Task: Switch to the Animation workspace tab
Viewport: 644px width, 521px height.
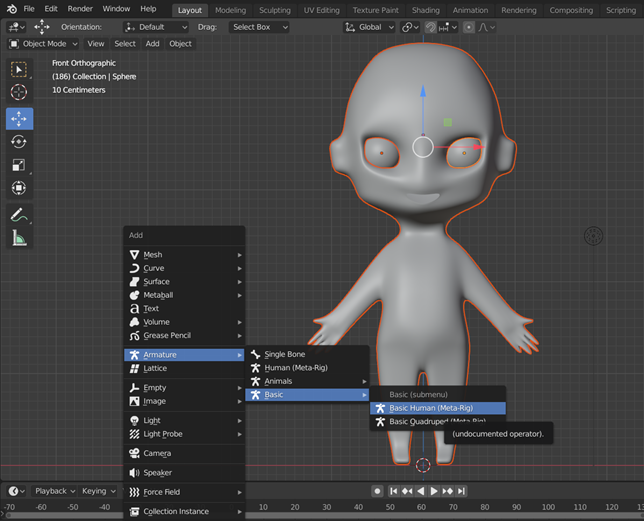Action: click(x=470, y=10)
